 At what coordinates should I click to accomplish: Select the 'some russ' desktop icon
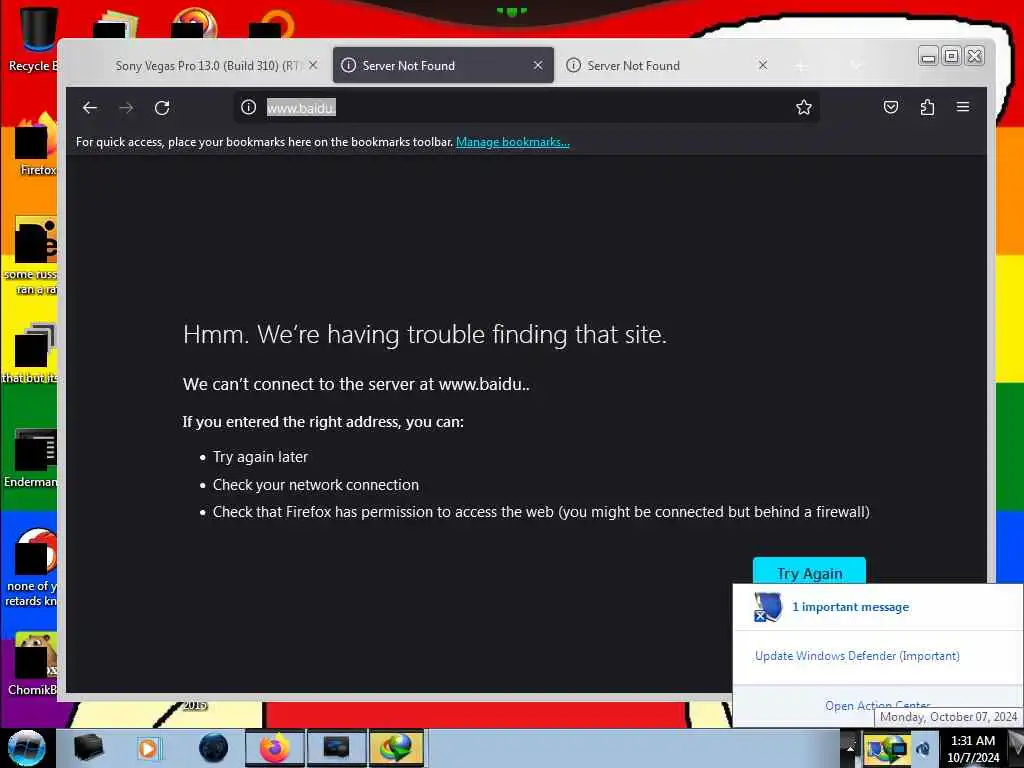[x=31, y=256]
